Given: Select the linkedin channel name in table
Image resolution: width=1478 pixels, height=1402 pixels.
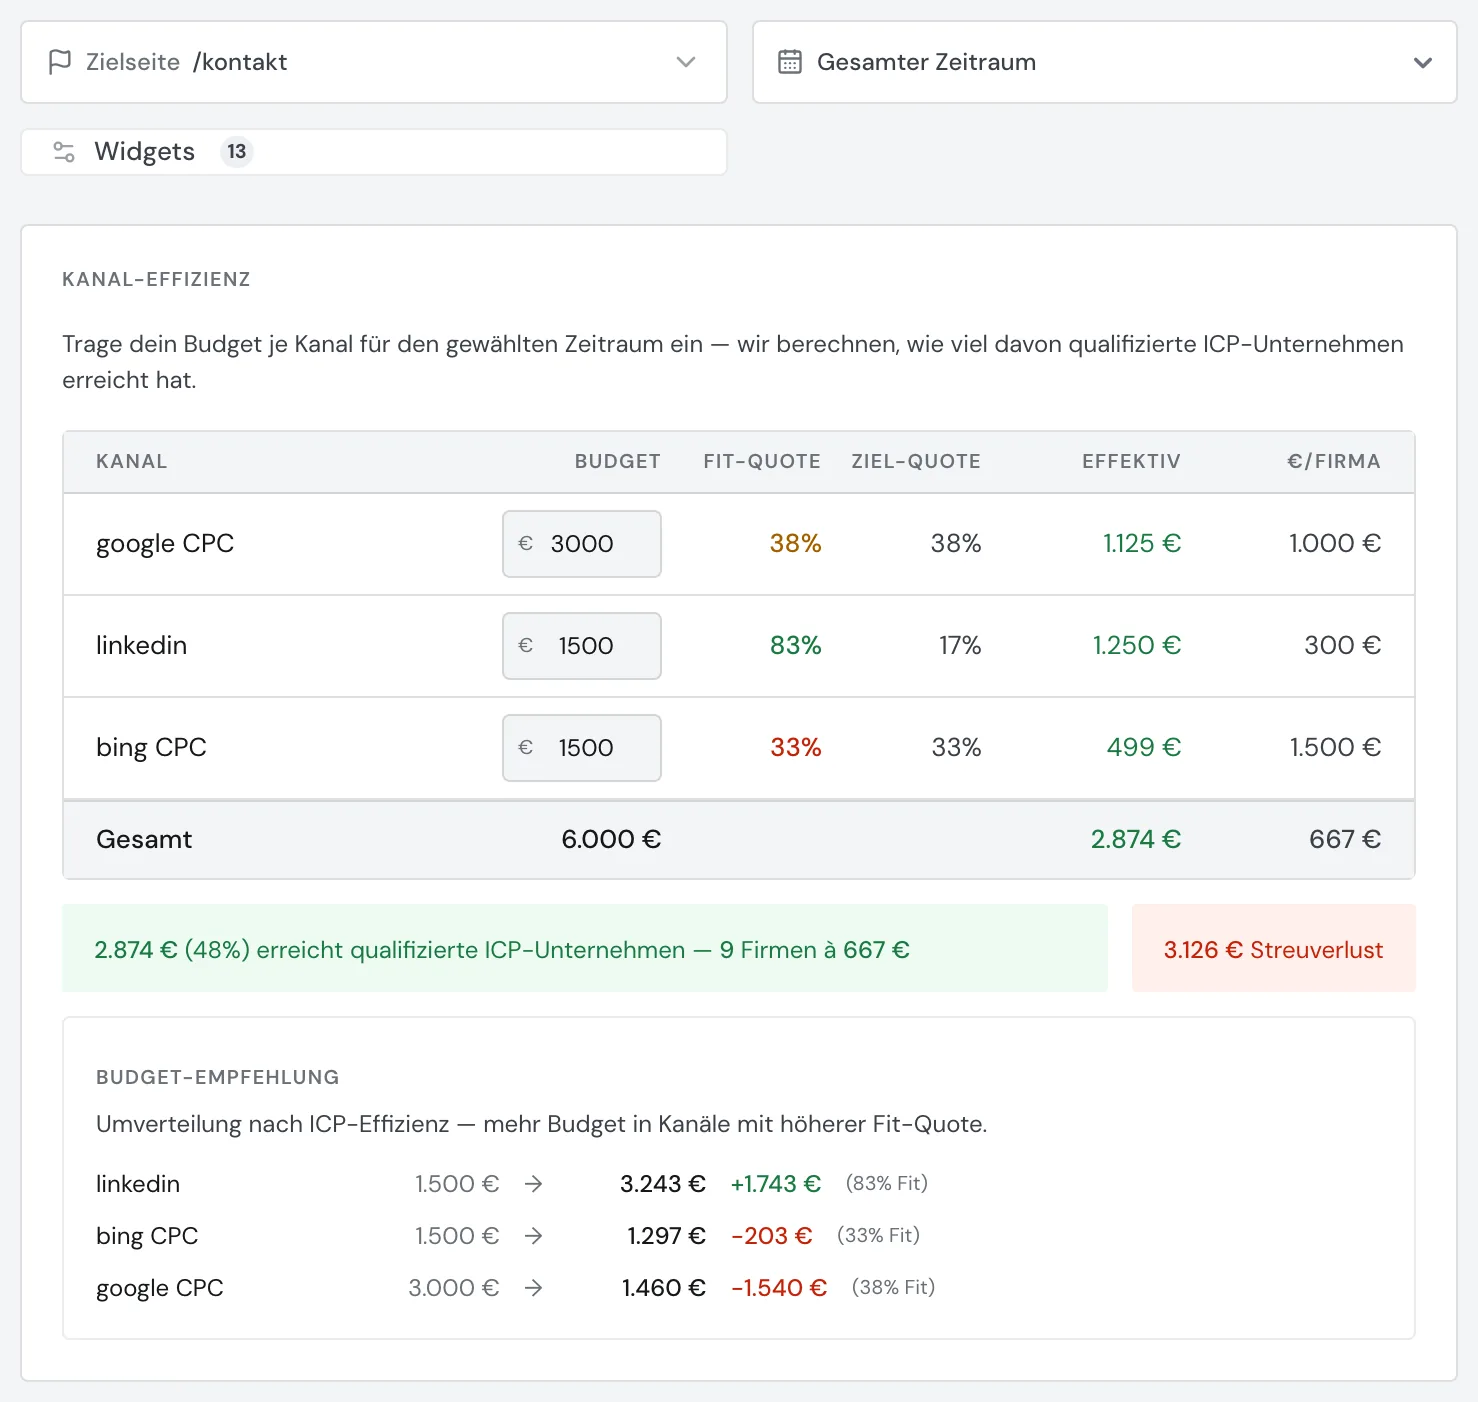Looking at the screenshot, I should click(x=141, y=646).
